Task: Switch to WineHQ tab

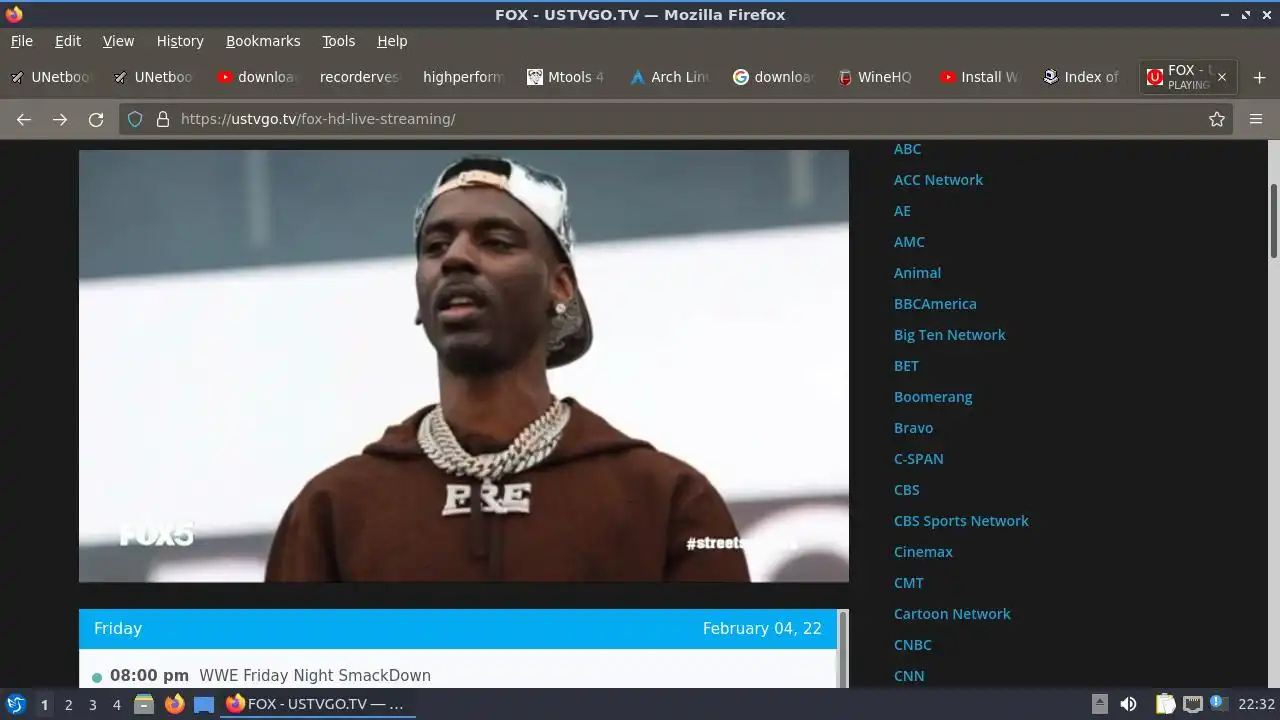Action: tap(876, 77)
